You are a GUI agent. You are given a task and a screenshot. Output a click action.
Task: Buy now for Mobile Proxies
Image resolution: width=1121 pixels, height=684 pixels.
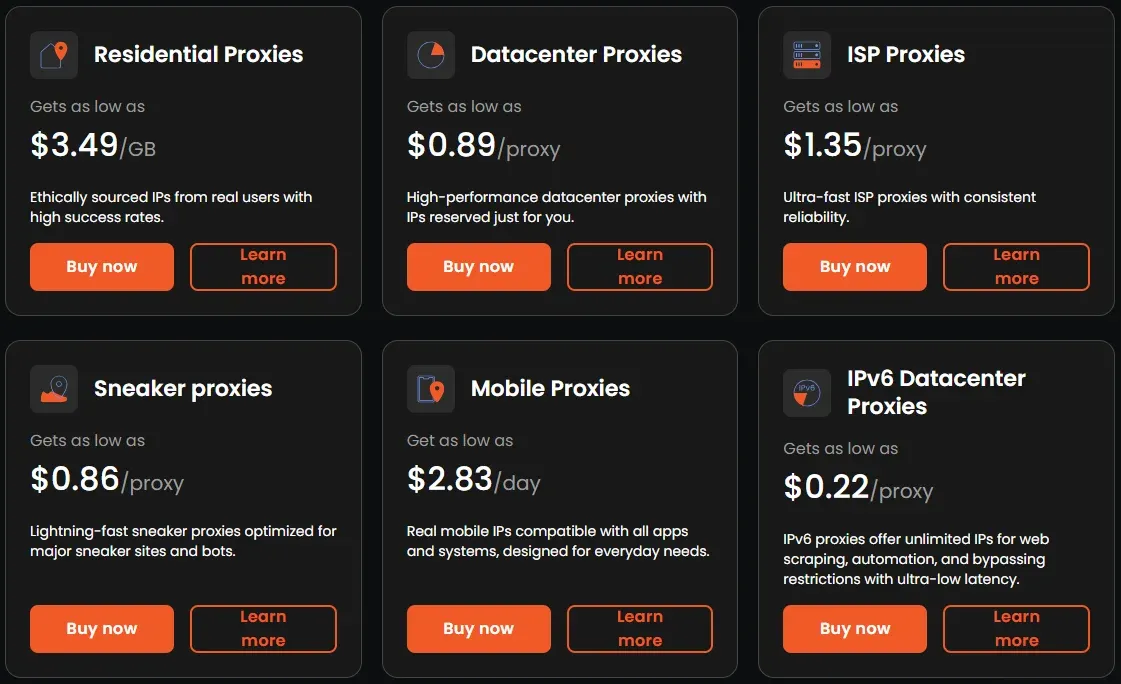(478, 629)
